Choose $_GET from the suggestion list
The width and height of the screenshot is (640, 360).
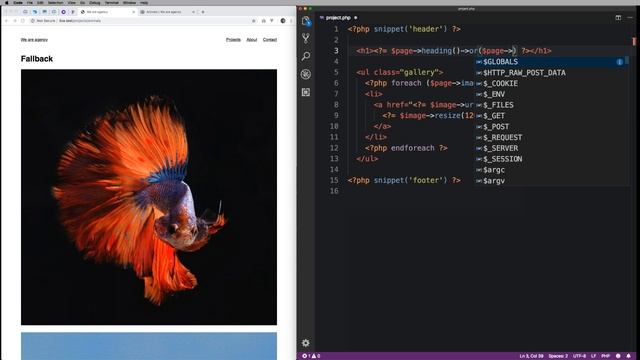click(x=552, y=116)
